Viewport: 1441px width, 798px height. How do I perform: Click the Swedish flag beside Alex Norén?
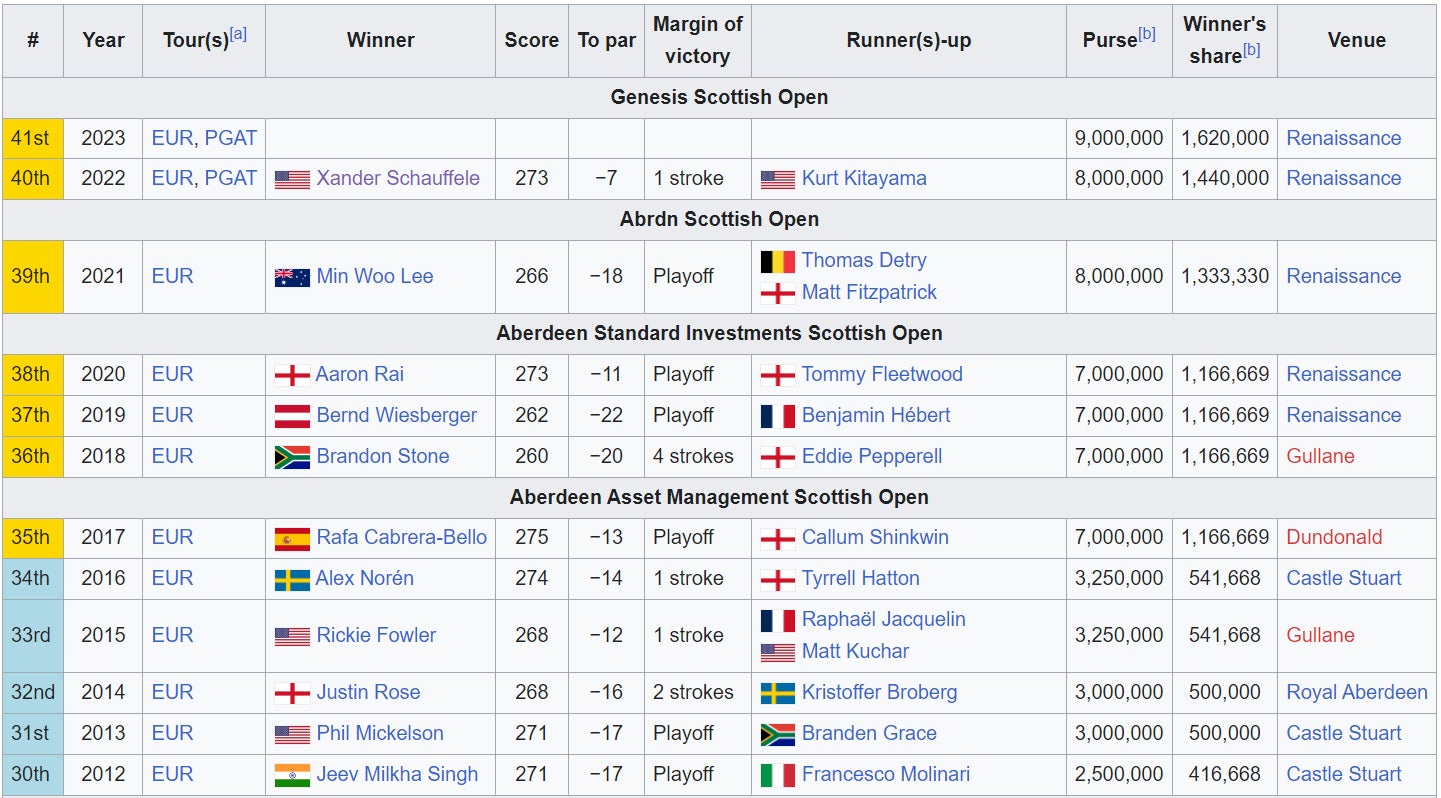(x=292, y=579)
